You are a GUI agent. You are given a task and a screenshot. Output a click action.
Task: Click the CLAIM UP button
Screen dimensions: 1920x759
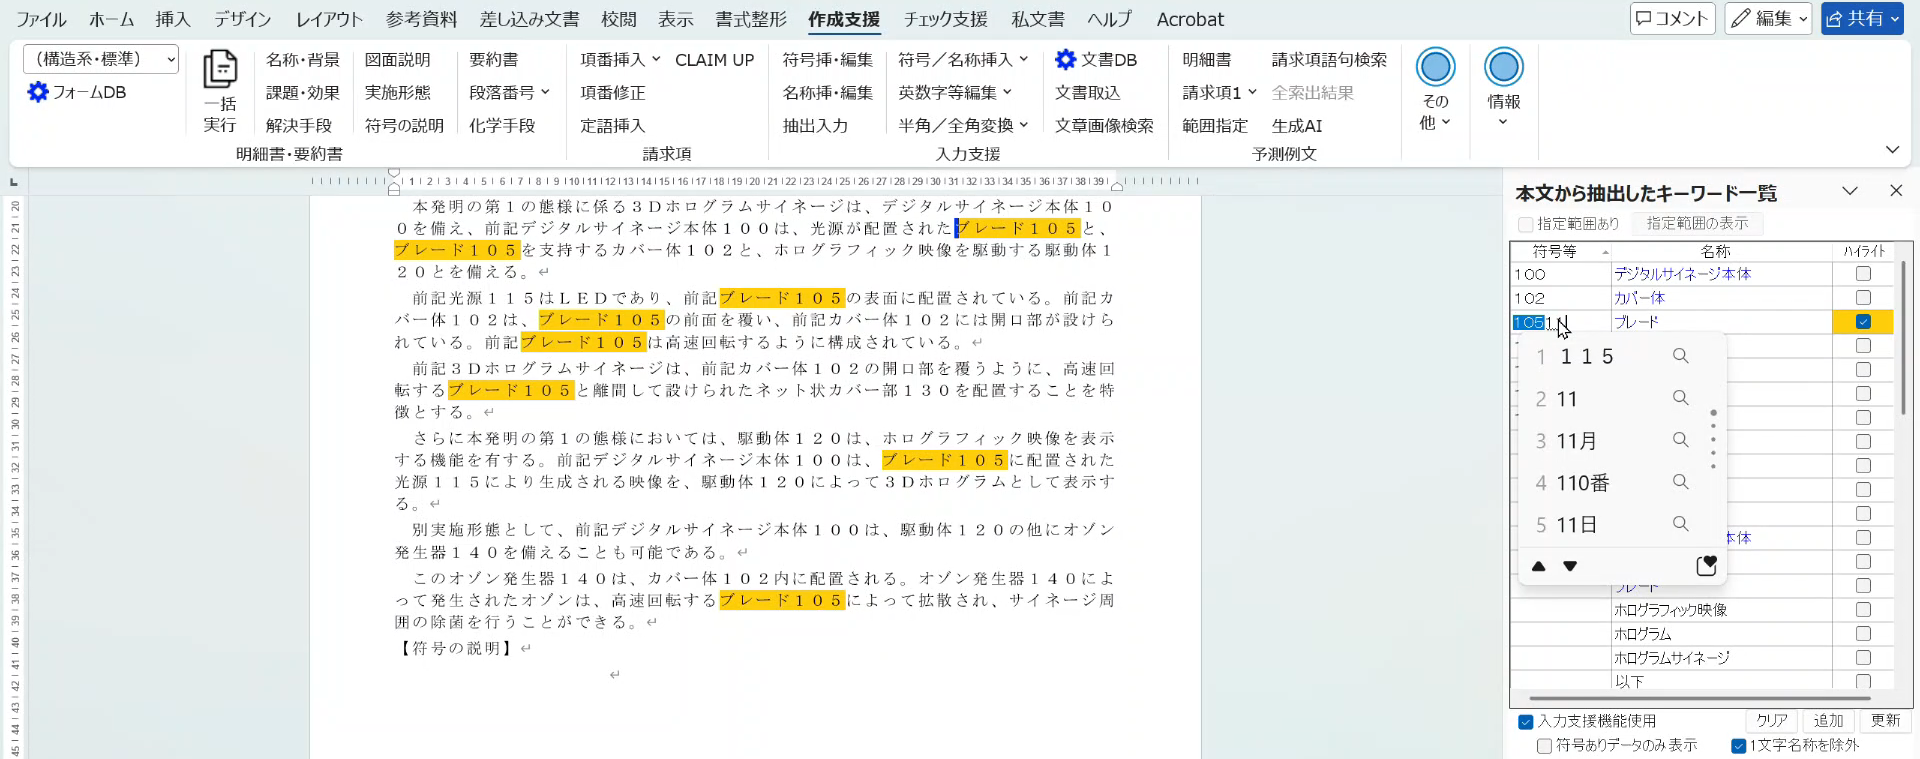coord(714,60)
